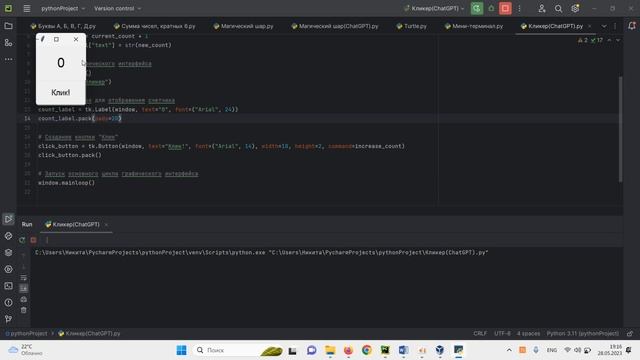Switch to Магический шар(ChatGPT).py tab
The width and height of the screenshot is (640, 360).
click(335, 26)
